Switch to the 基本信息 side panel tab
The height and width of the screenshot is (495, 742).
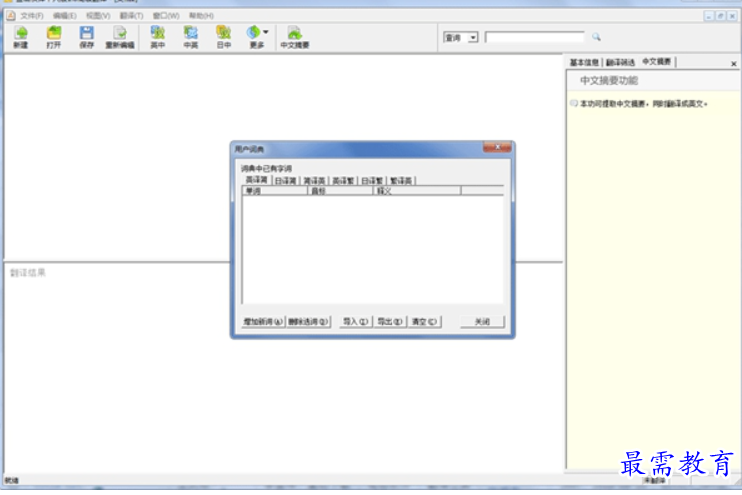(583, 62)
